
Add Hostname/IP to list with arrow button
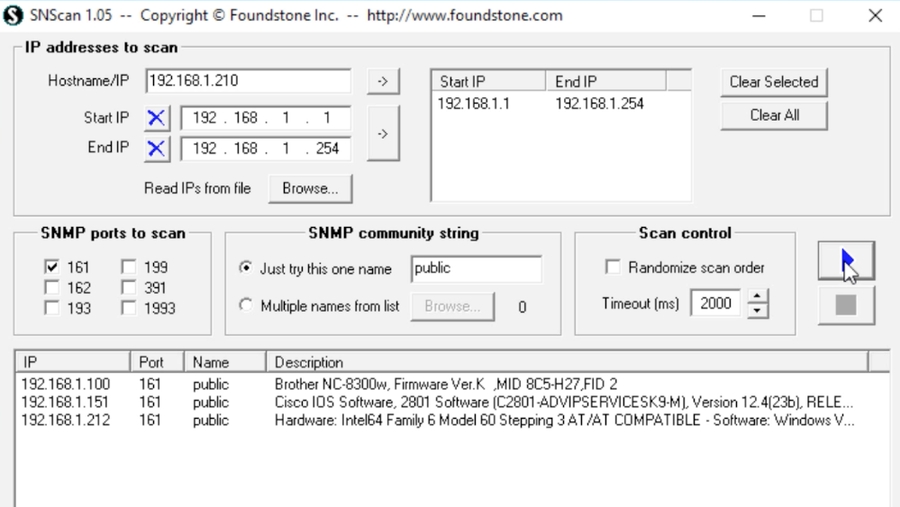(x=382, y=81)
